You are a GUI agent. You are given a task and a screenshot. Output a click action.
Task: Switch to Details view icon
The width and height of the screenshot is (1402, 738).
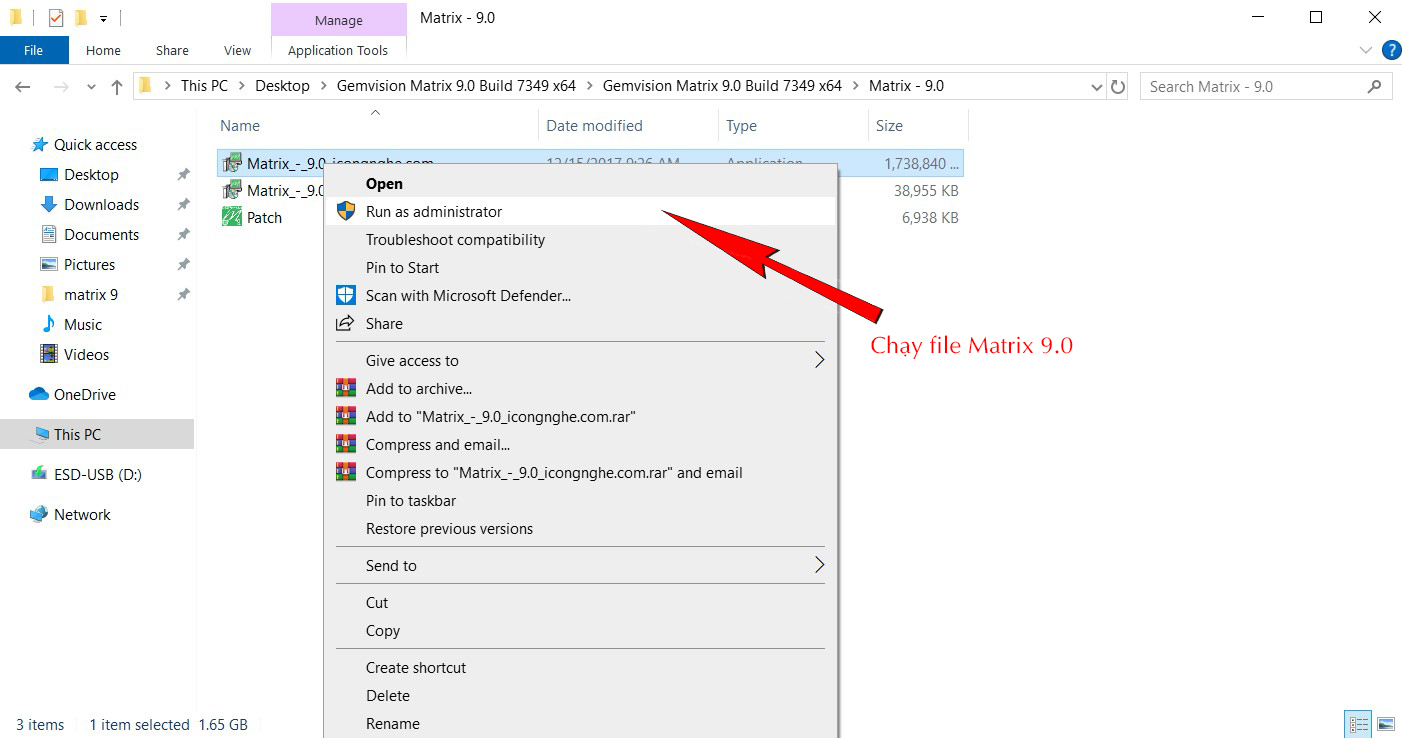click(1359, 724)
